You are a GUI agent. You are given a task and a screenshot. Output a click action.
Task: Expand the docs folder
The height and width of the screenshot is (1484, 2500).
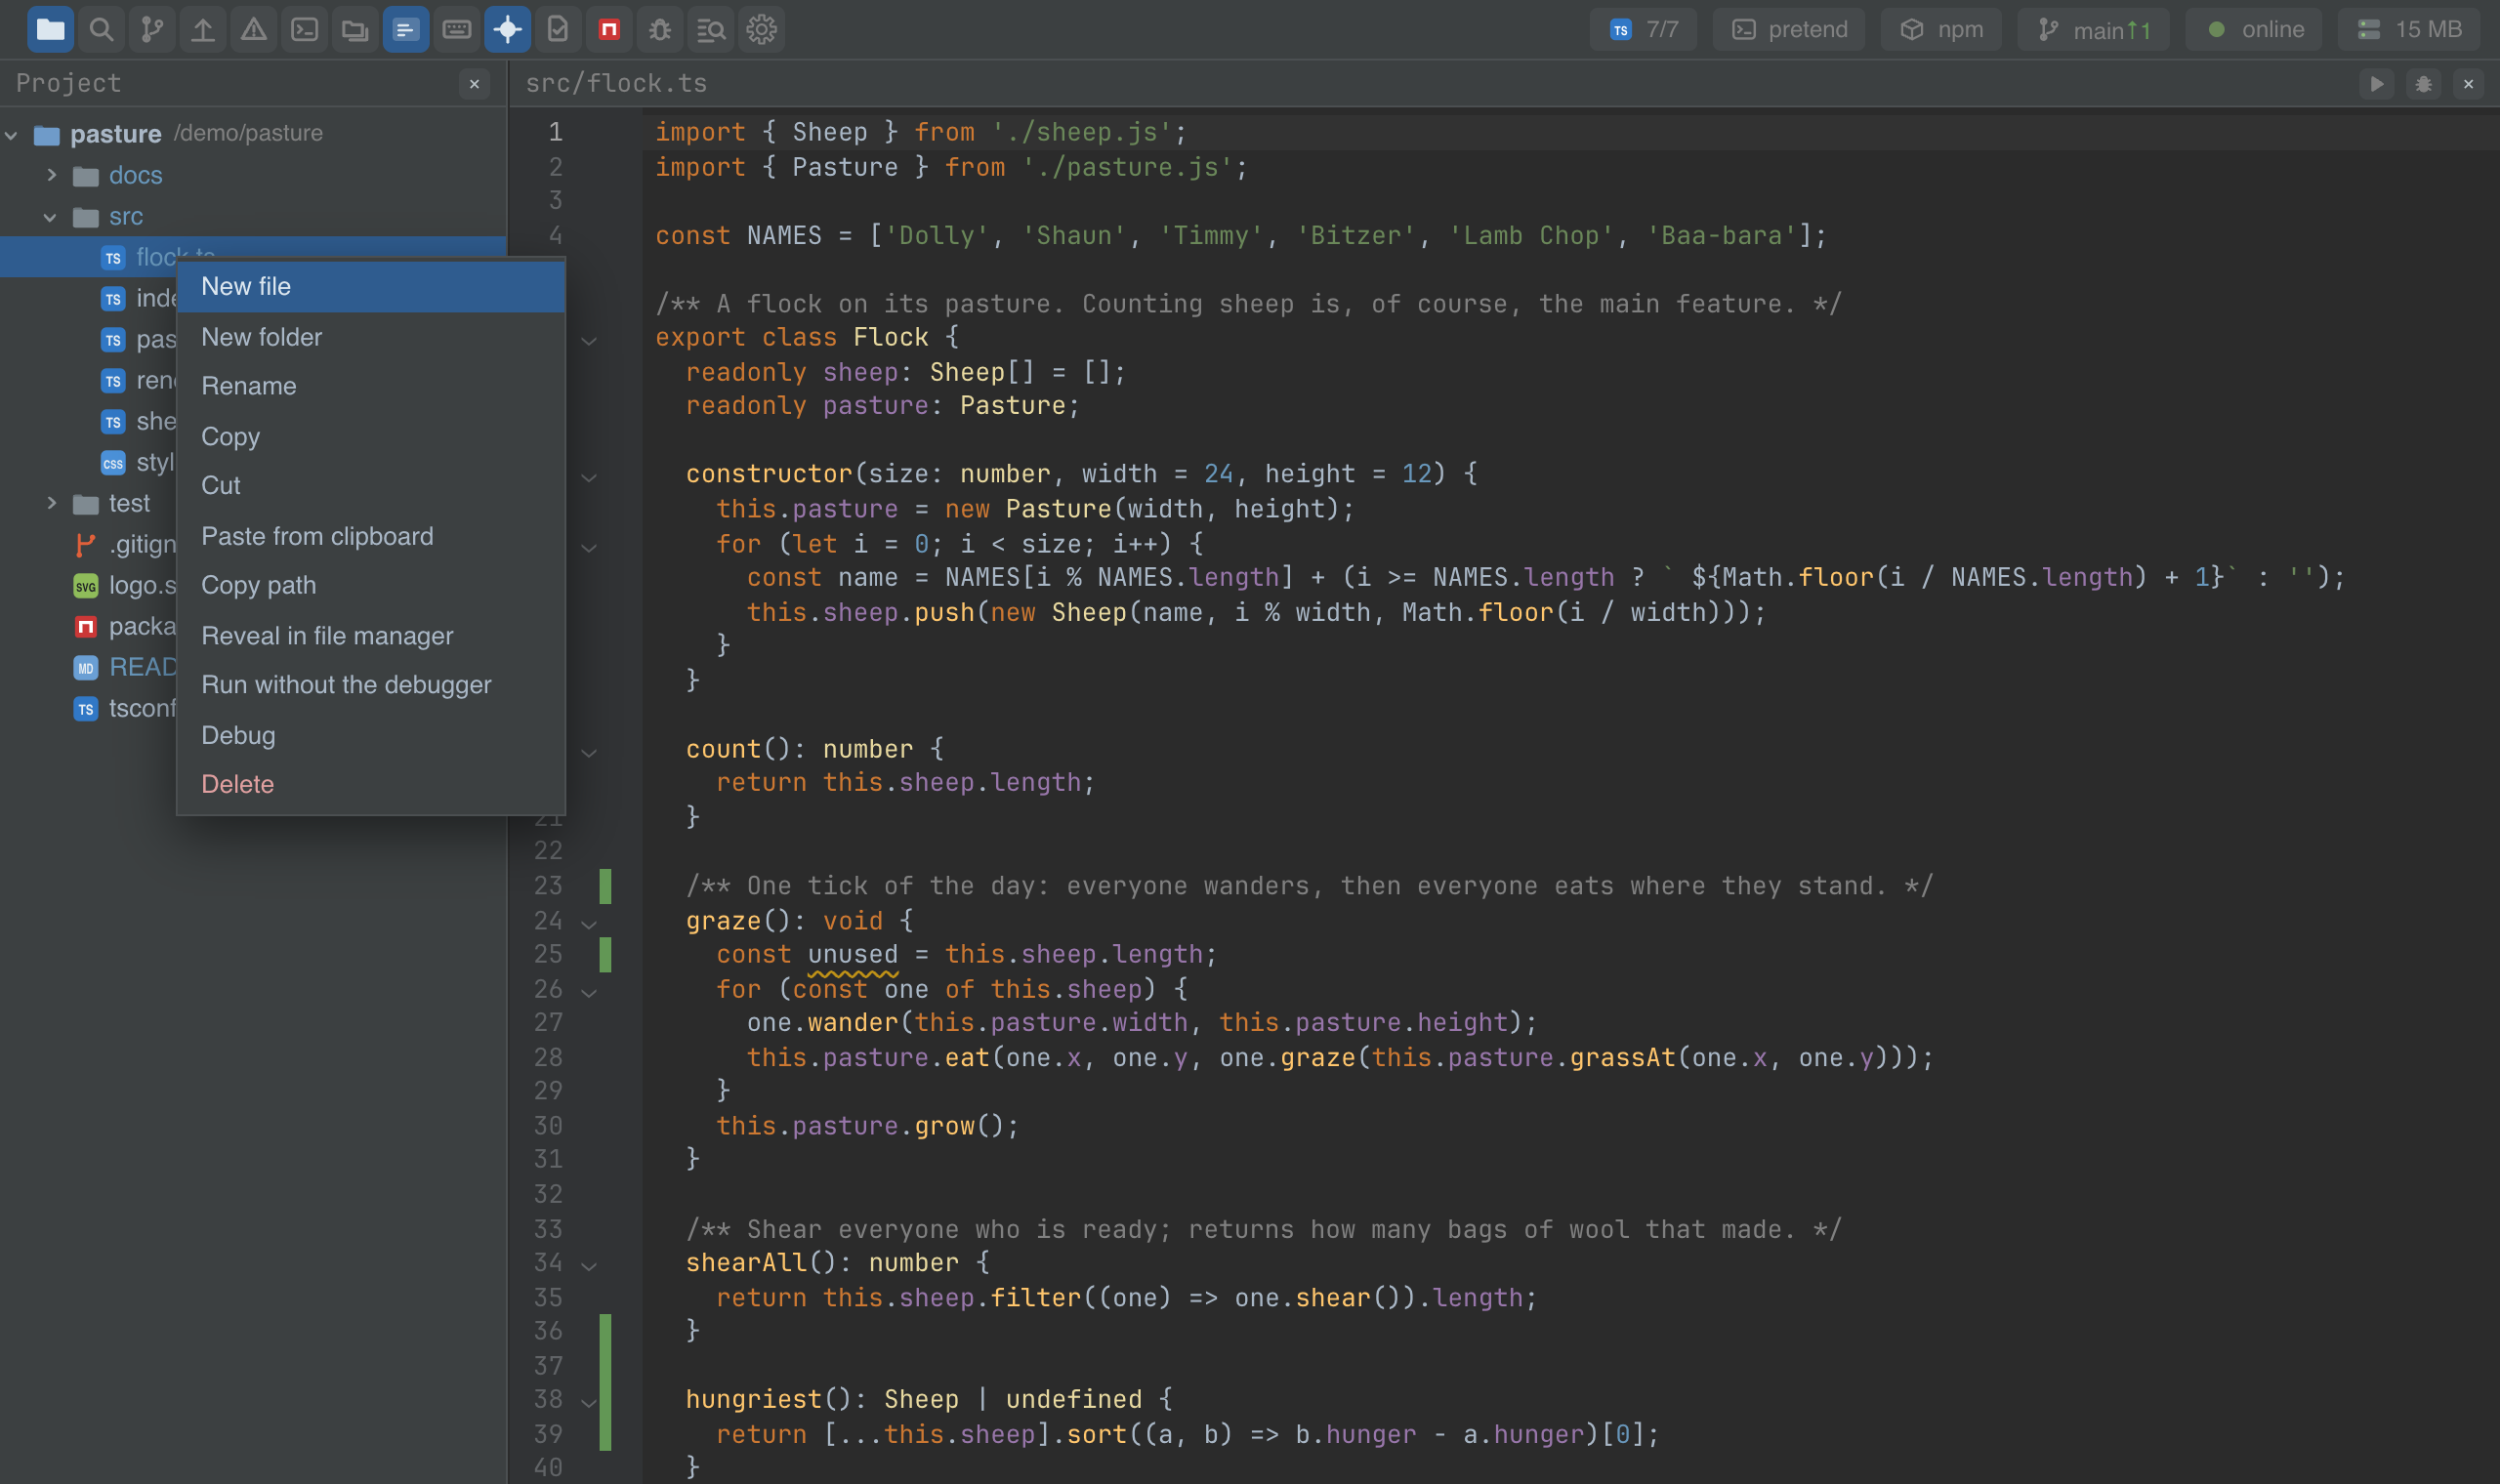coord(52,175)
